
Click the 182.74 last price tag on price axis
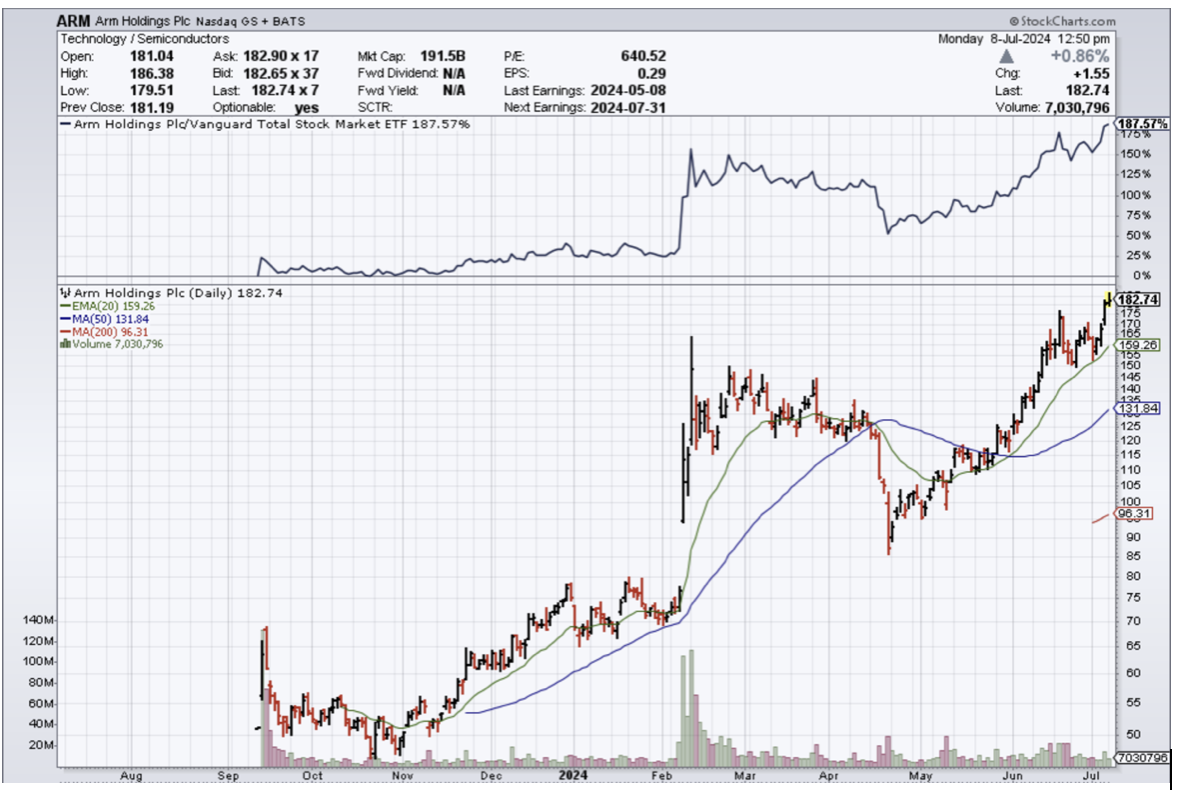(1137, 299)
